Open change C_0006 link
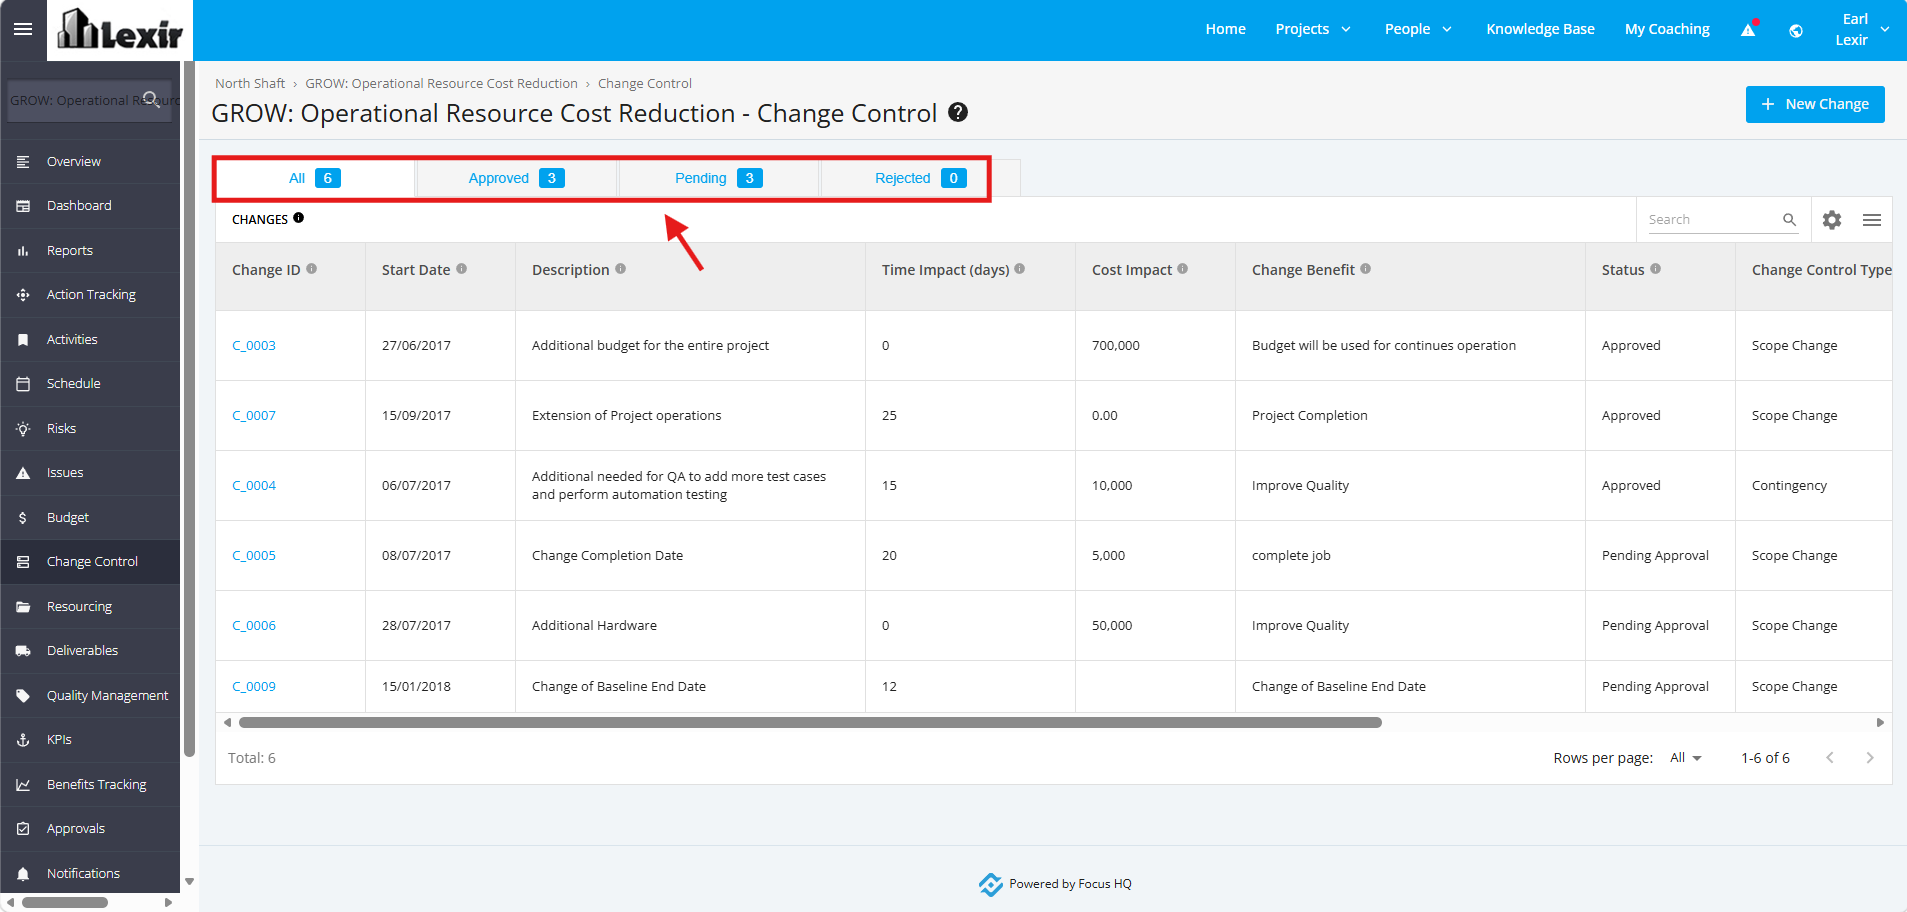Image resolution: width=1907 pixels, height=912 pixels. coord(254,626)
